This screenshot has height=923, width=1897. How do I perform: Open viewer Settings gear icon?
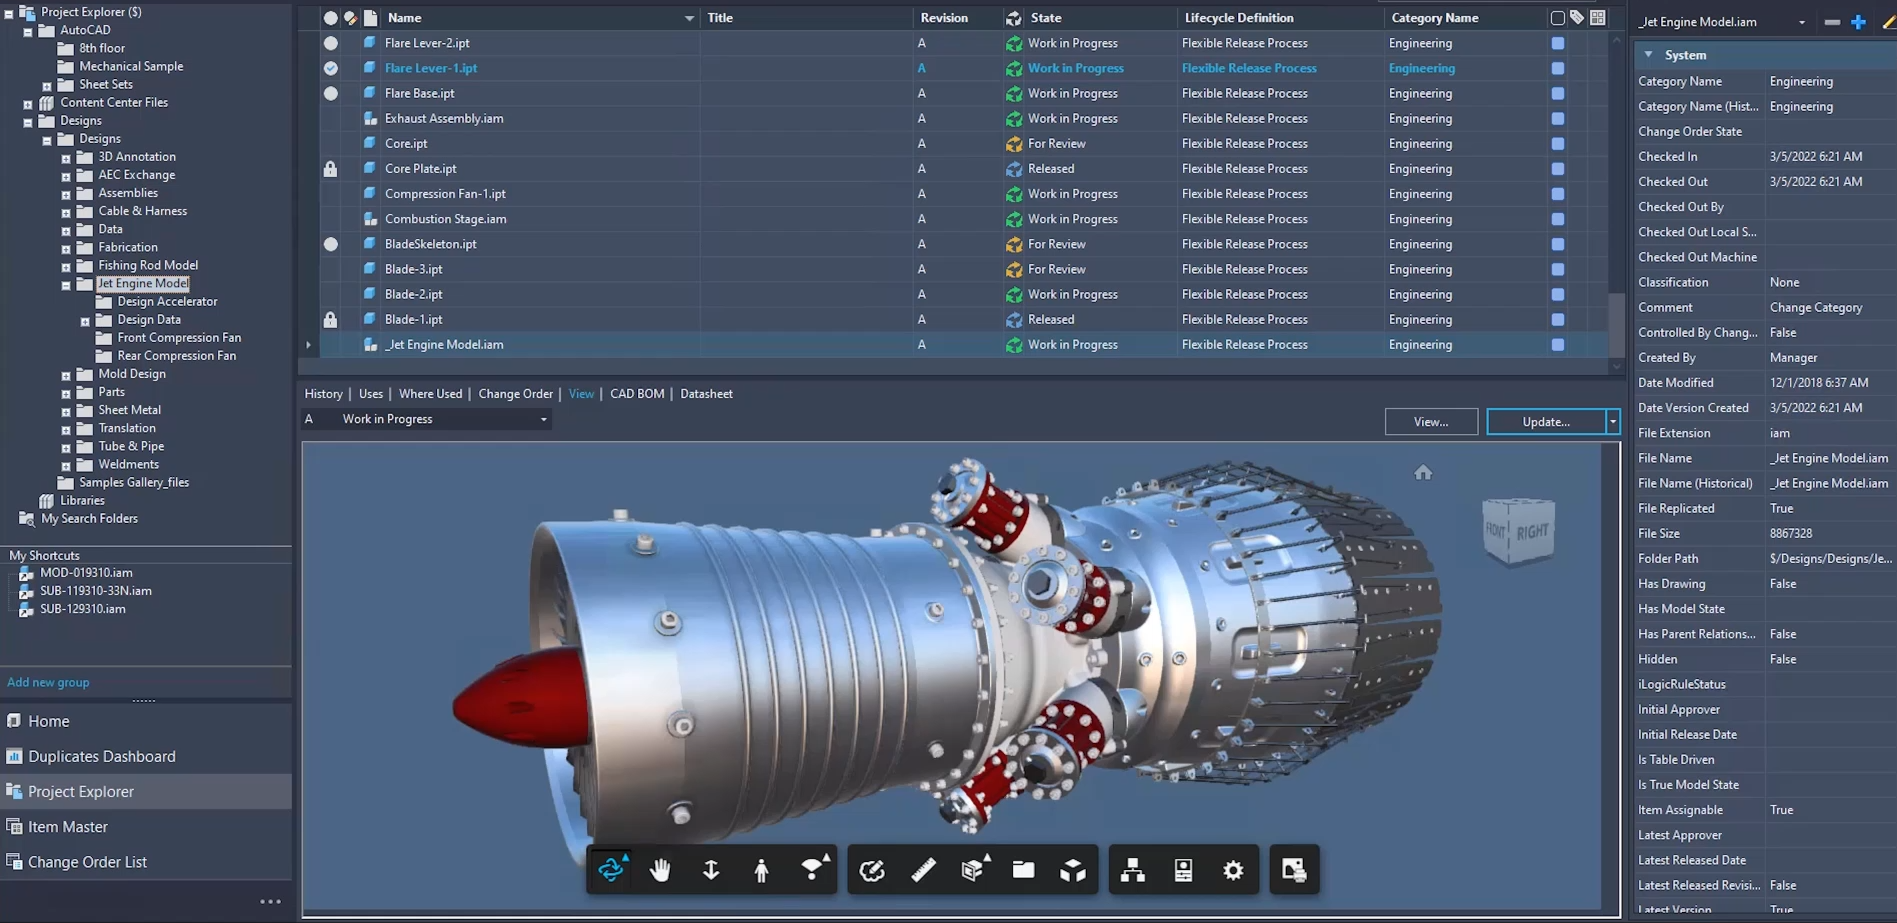click(1233, 870)
